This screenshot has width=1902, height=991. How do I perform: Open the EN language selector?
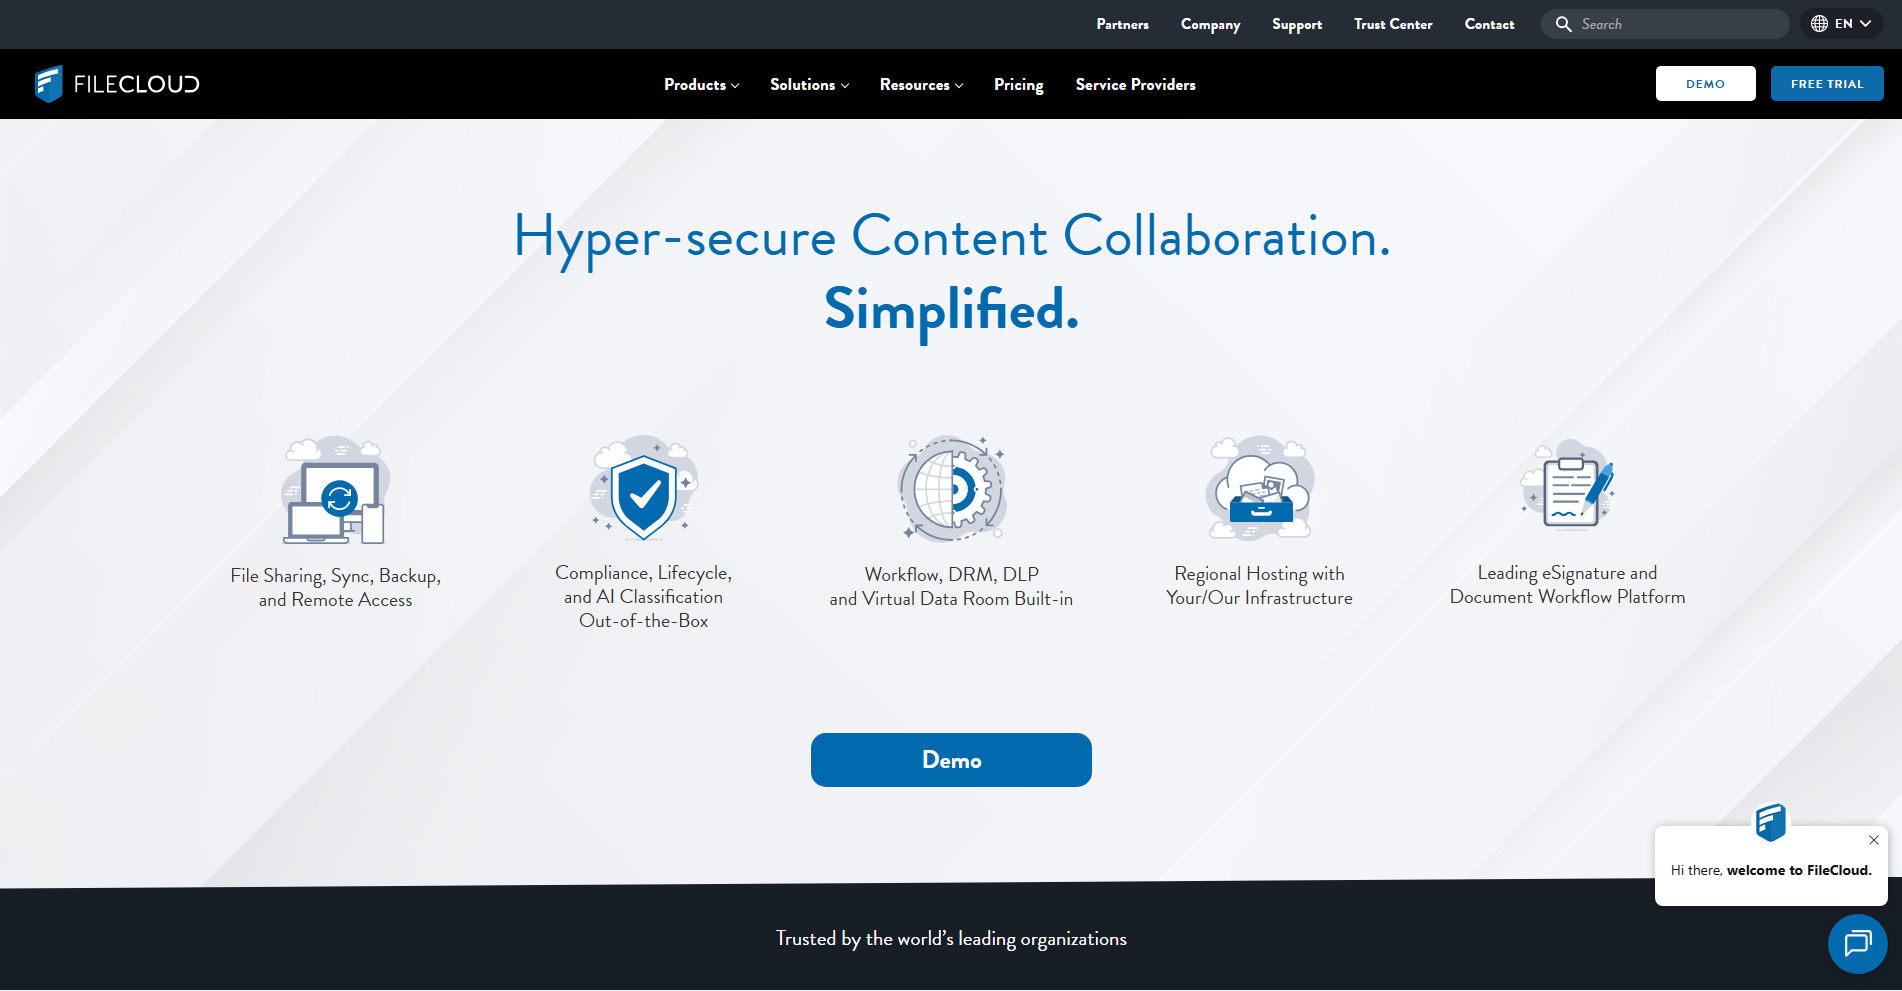(x=1840, y=22)
